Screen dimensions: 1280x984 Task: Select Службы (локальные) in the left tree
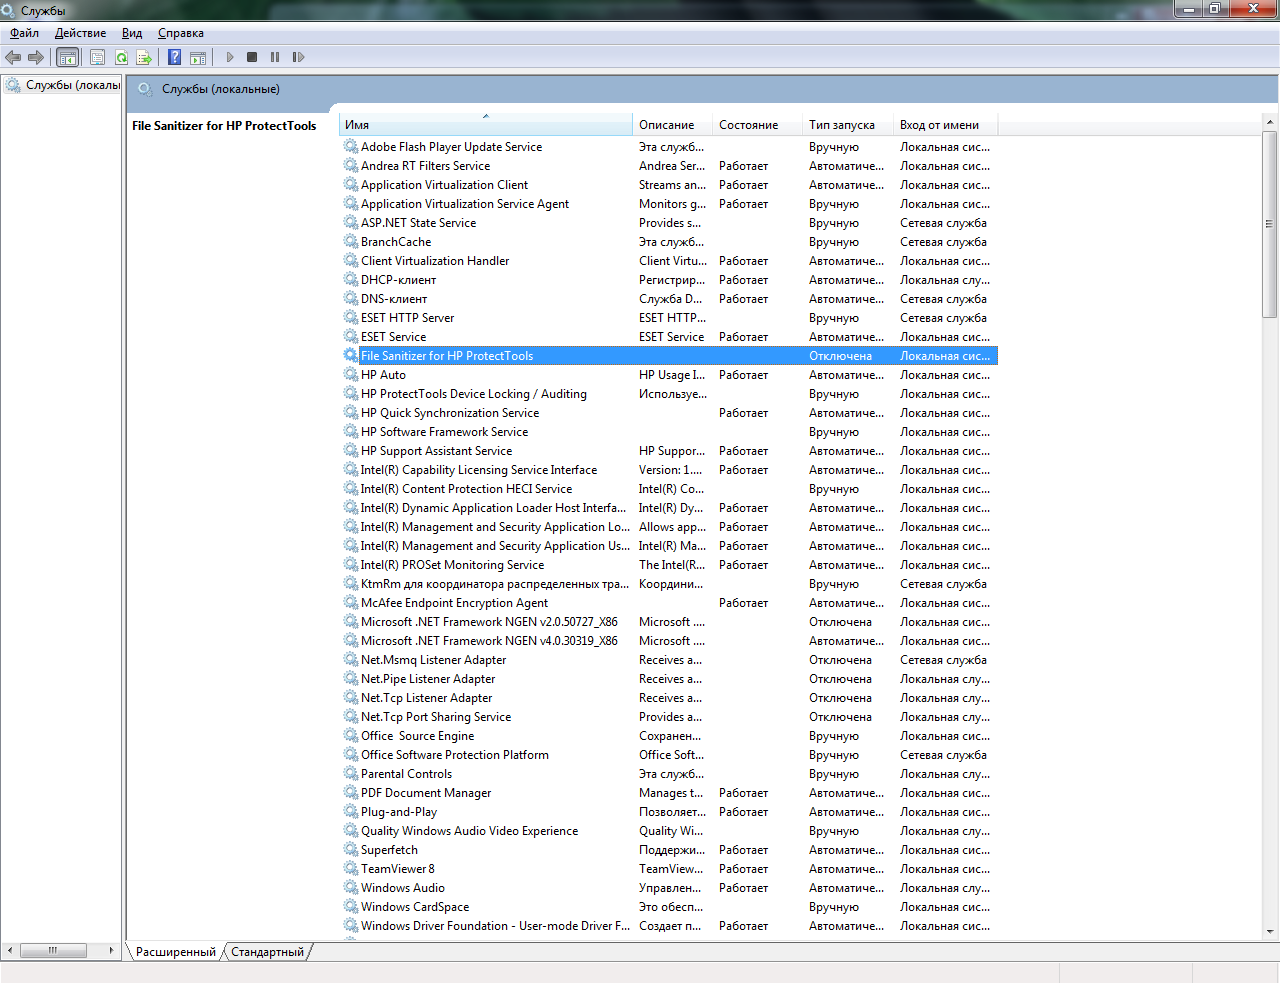pyautogui.click(x=62, y=85)
